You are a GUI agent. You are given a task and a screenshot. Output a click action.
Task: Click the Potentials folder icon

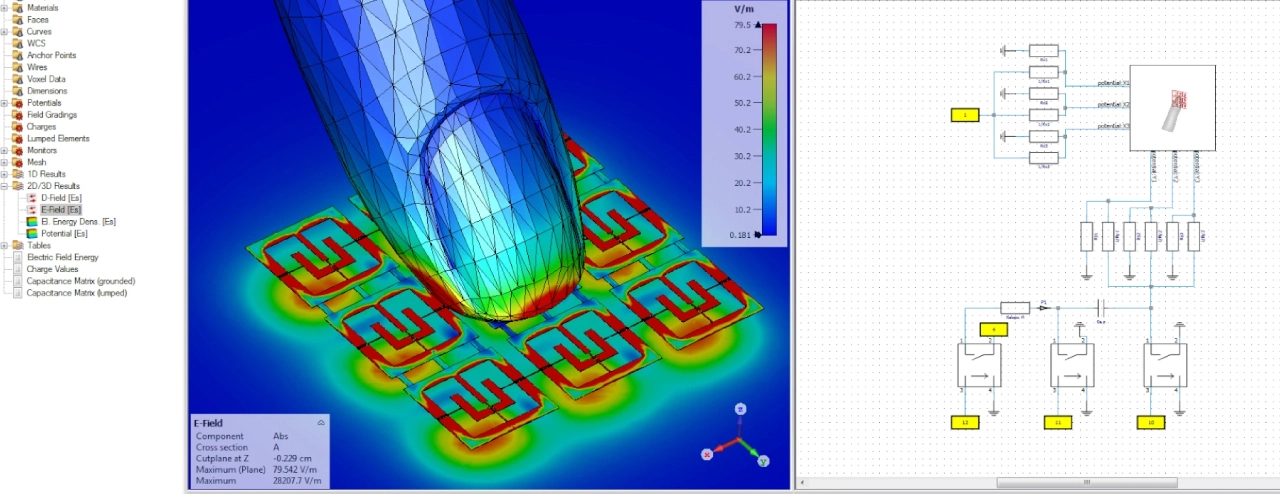17,103
